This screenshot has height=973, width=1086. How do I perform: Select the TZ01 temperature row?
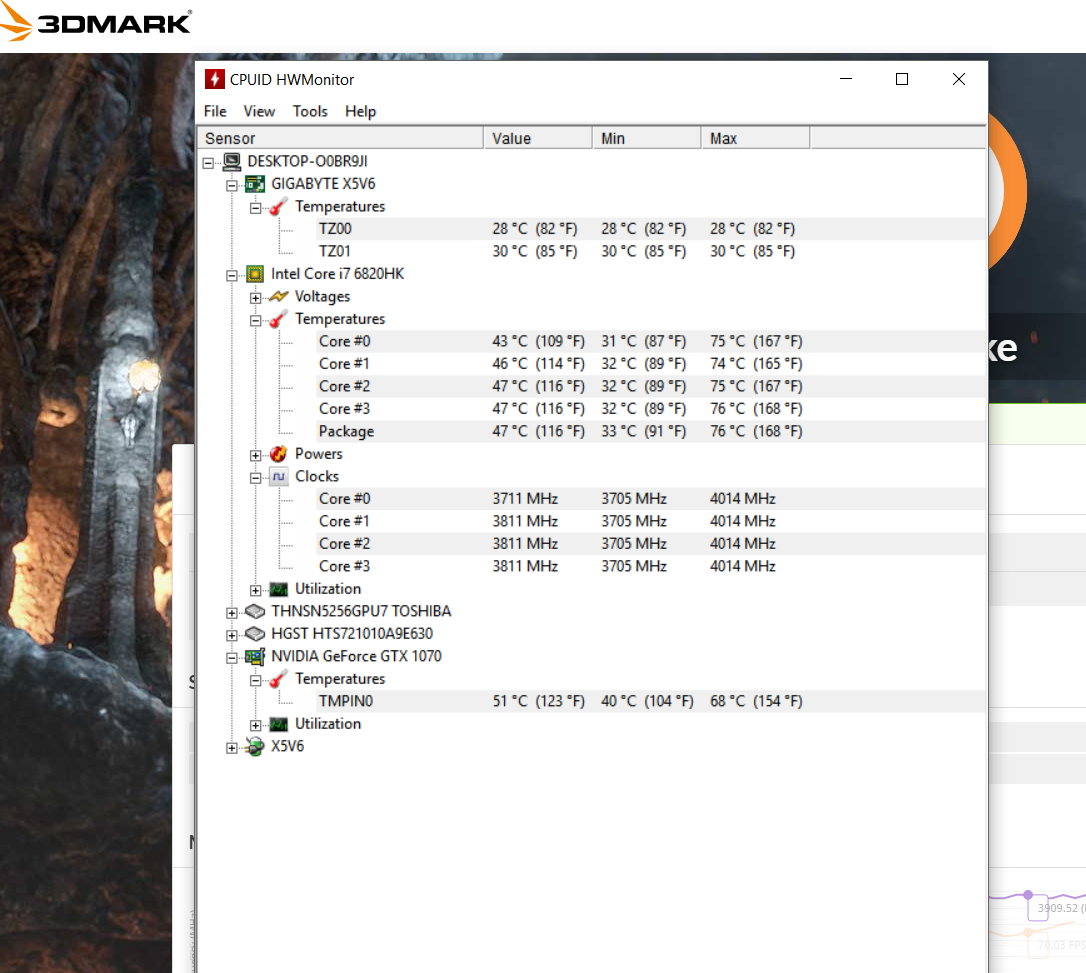(651, 251)
